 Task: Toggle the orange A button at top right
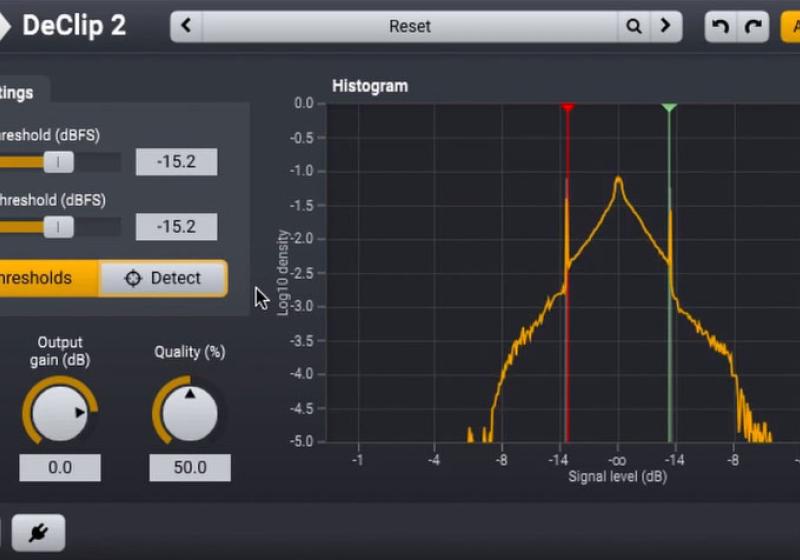pos(791,27)
